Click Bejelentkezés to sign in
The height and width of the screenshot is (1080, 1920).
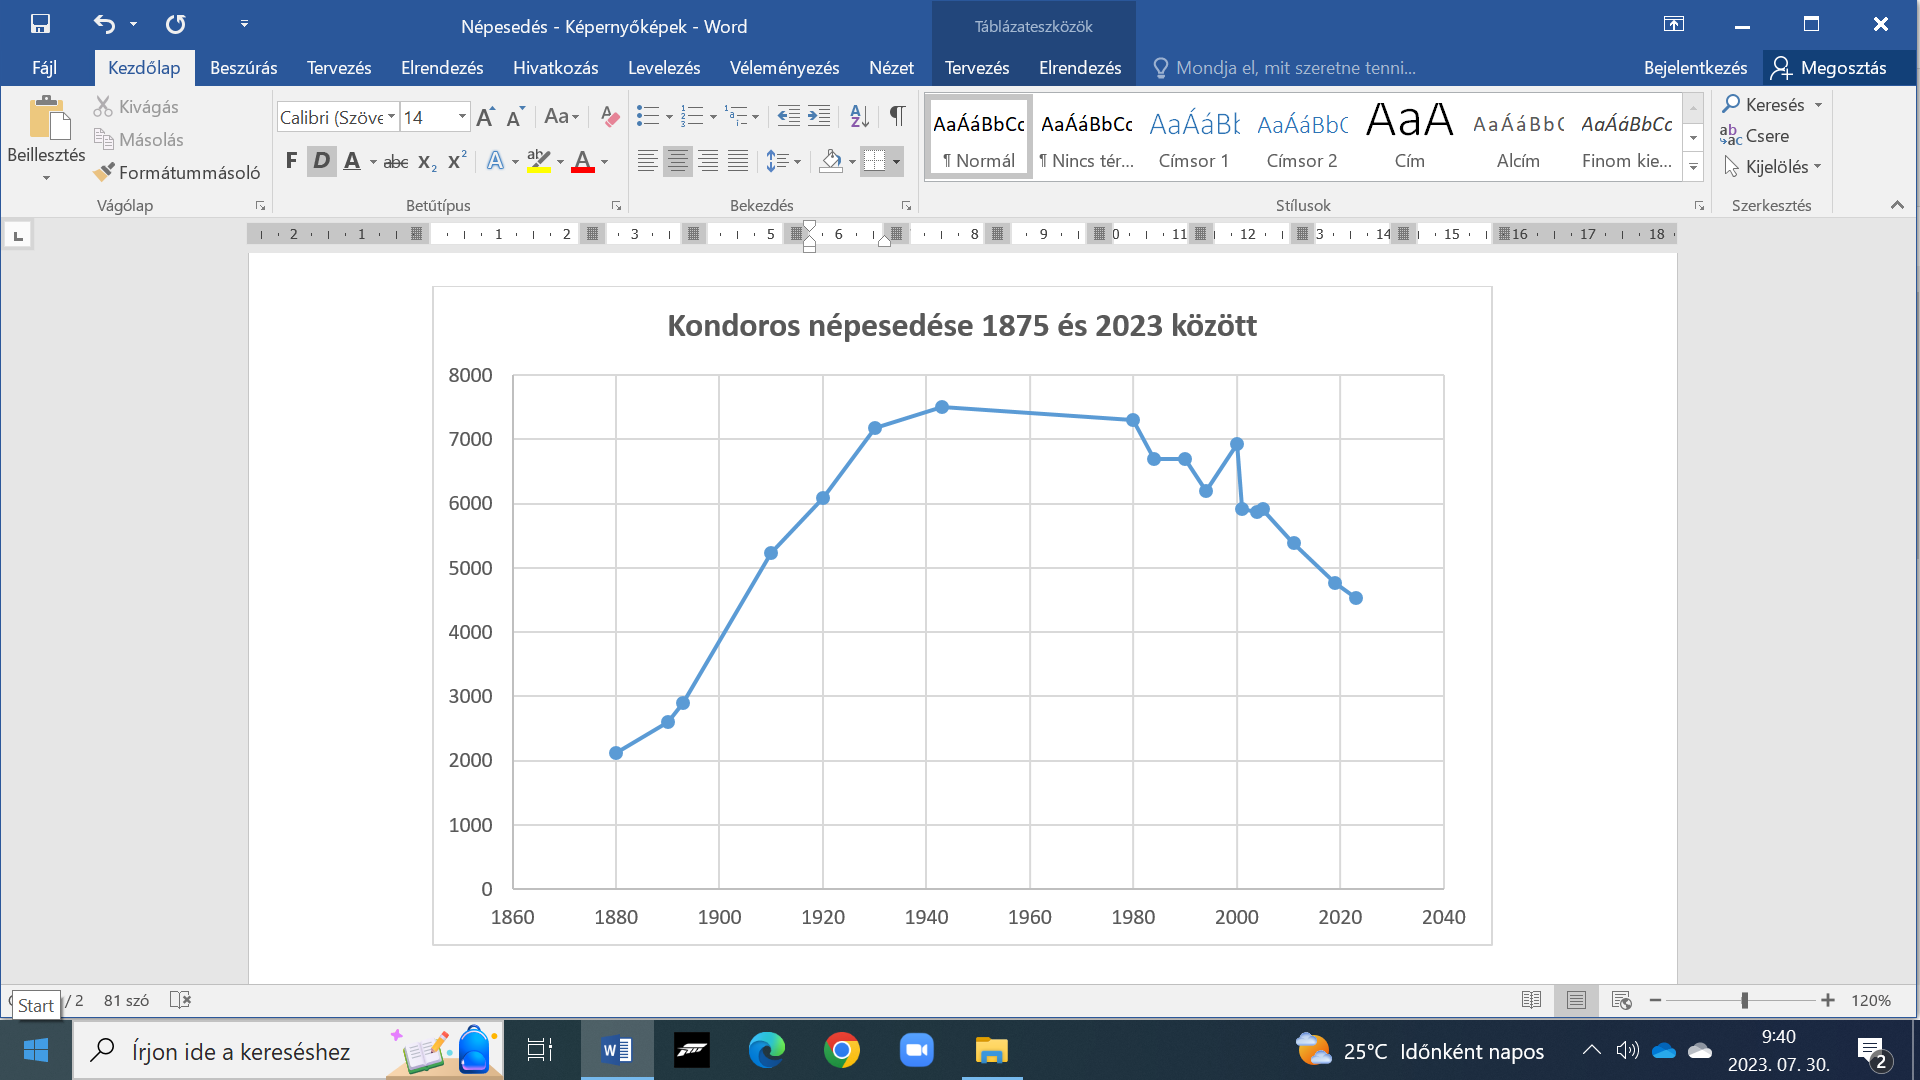[x=1695, y=68]
